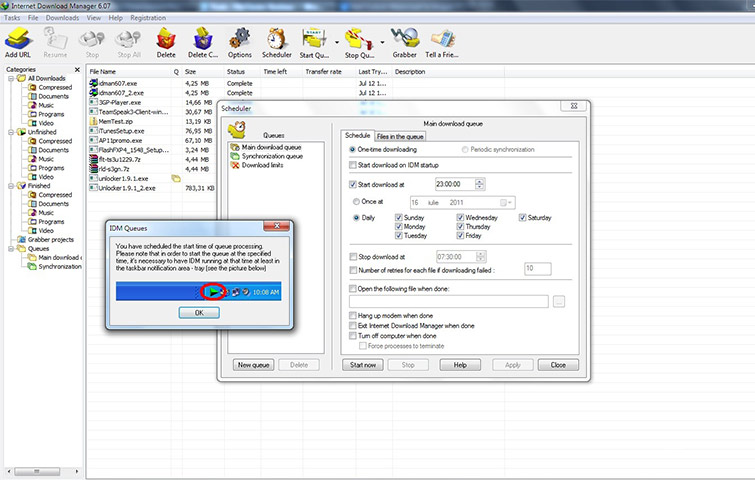This screenshot has height=480, width=755.
Task: Click the Start Queue toolbar icon
Action: point(314,42)
